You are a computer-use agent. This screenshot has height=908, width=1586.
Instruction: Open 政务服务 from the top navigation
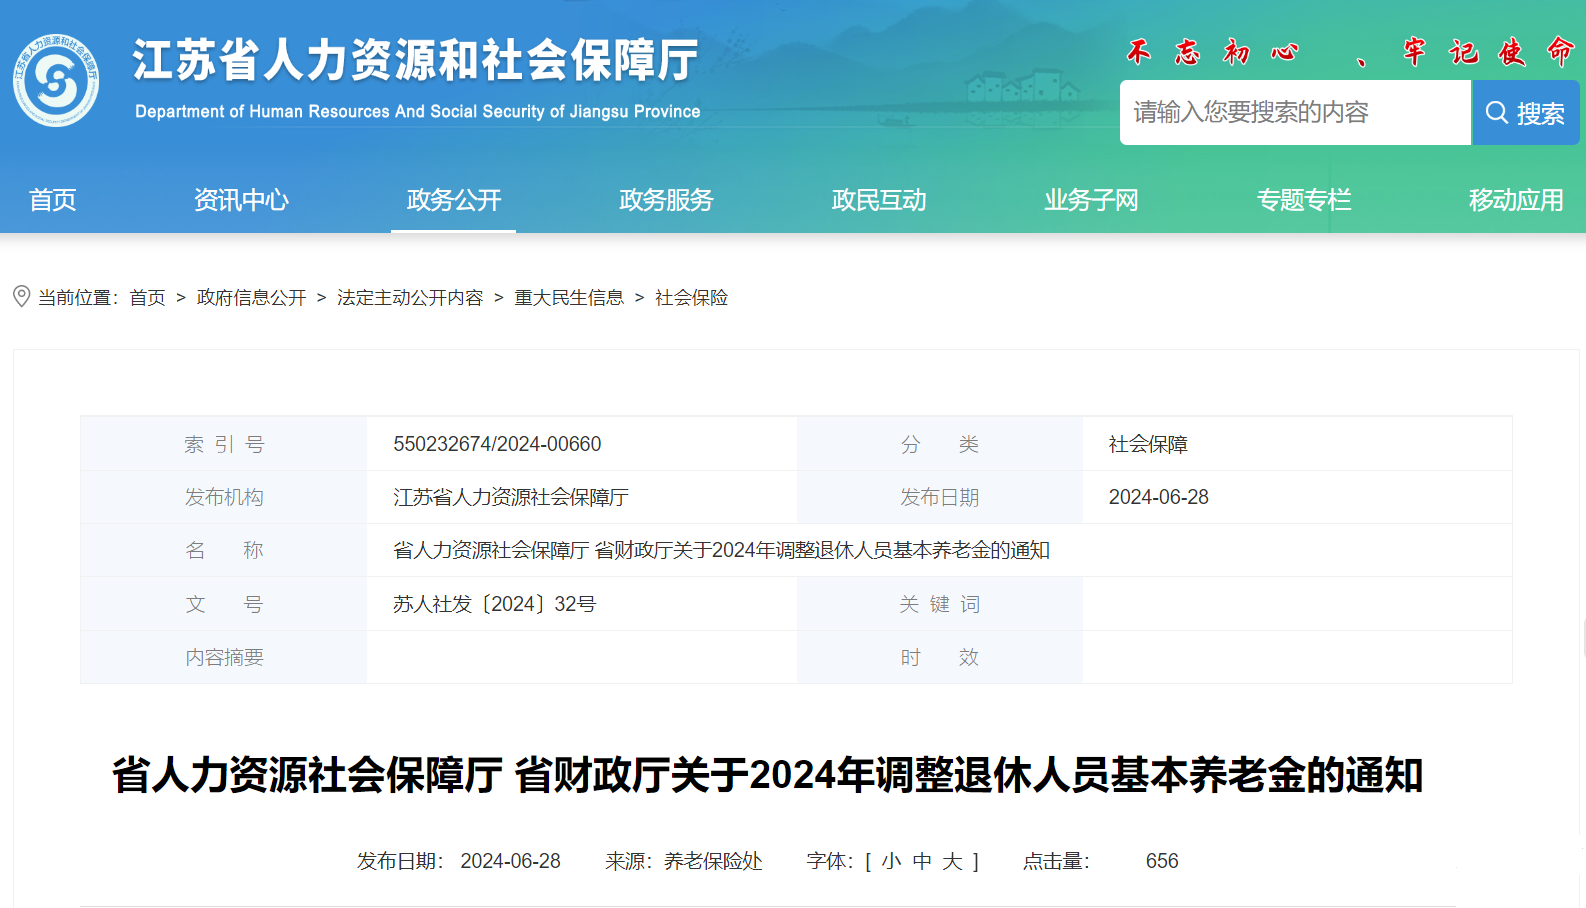(666, 200)
